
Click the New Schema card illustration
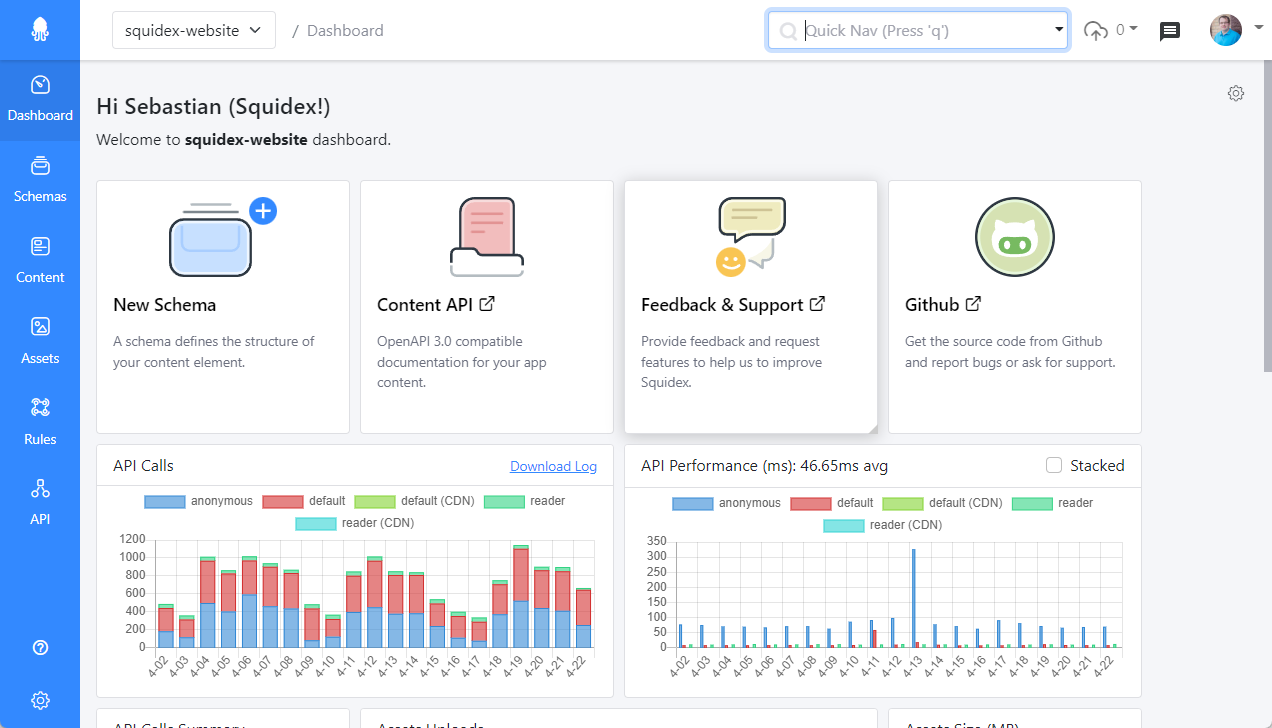pyautogui.click(x=222, y=237)
